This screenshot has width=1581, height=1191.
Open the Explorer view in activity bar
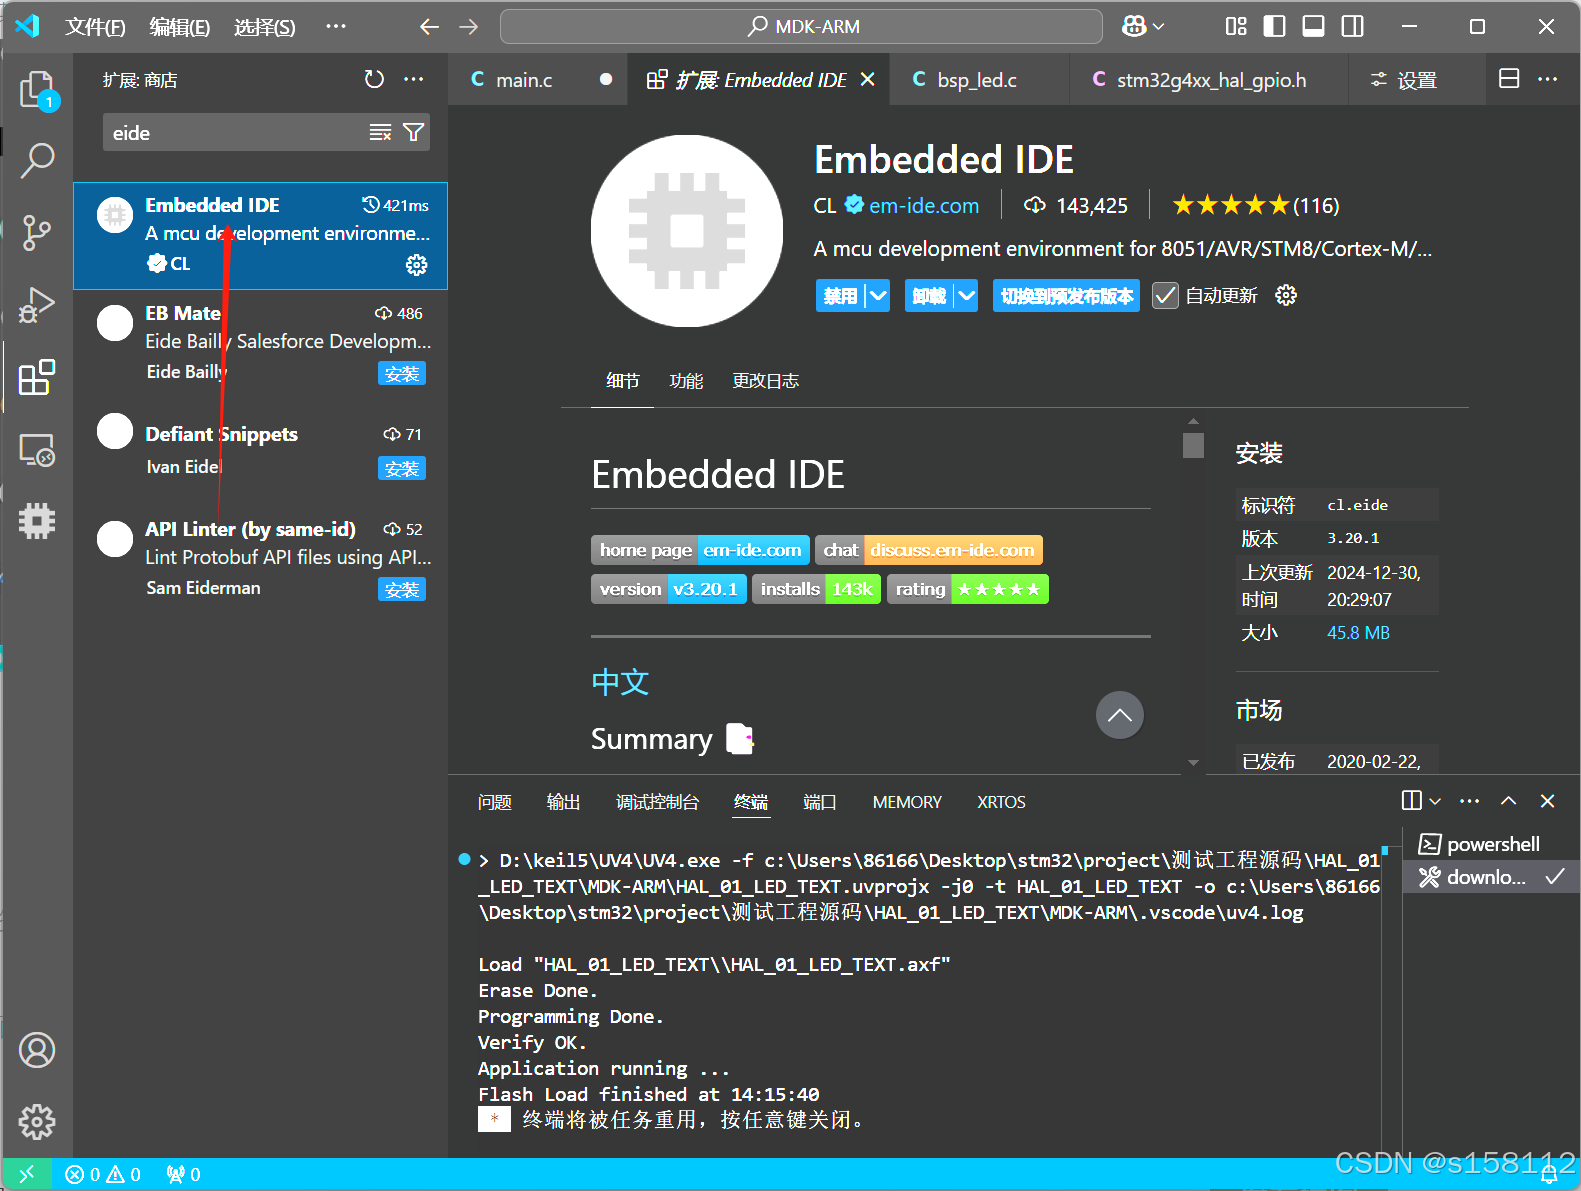[x=37, y=90]
